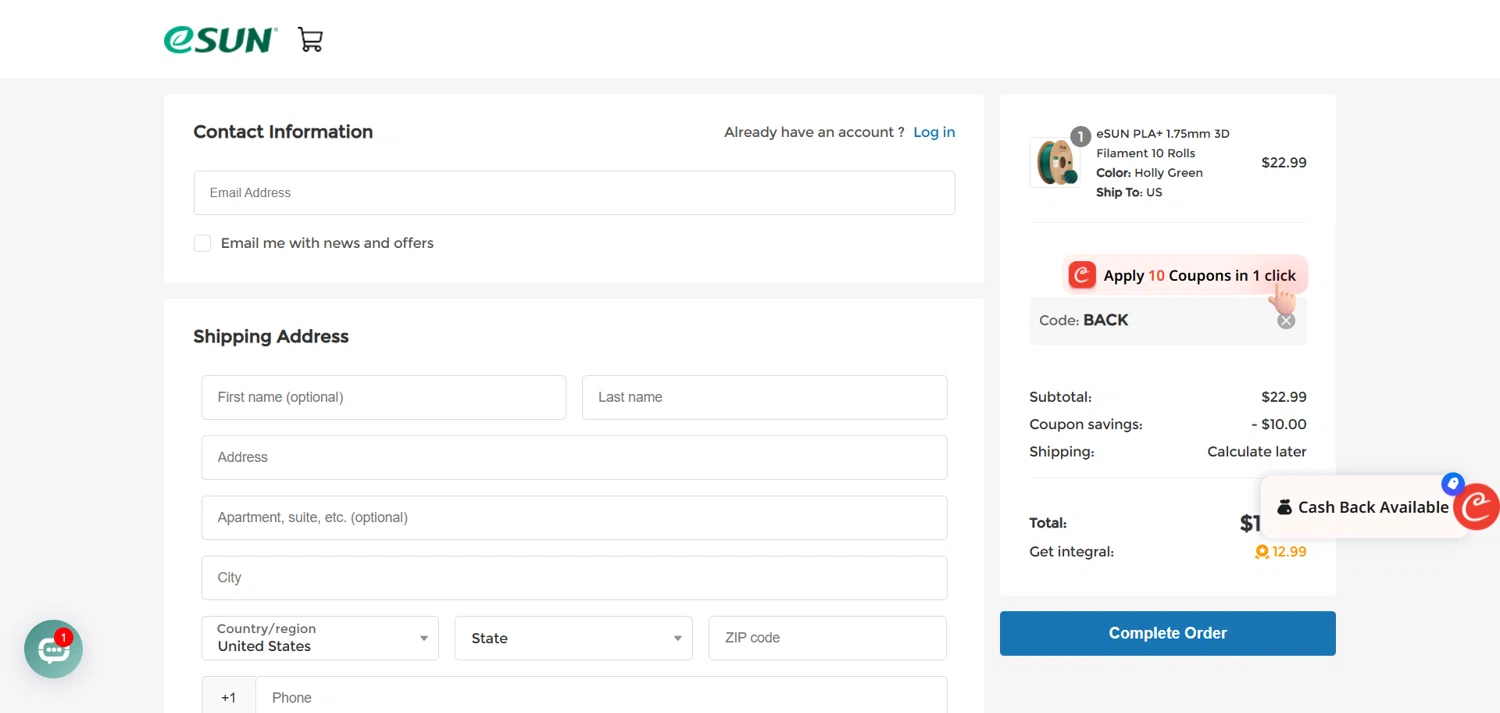1500x713 pixels.
Task: Click the Calculate later shipping text
Action: [1257, 452]
